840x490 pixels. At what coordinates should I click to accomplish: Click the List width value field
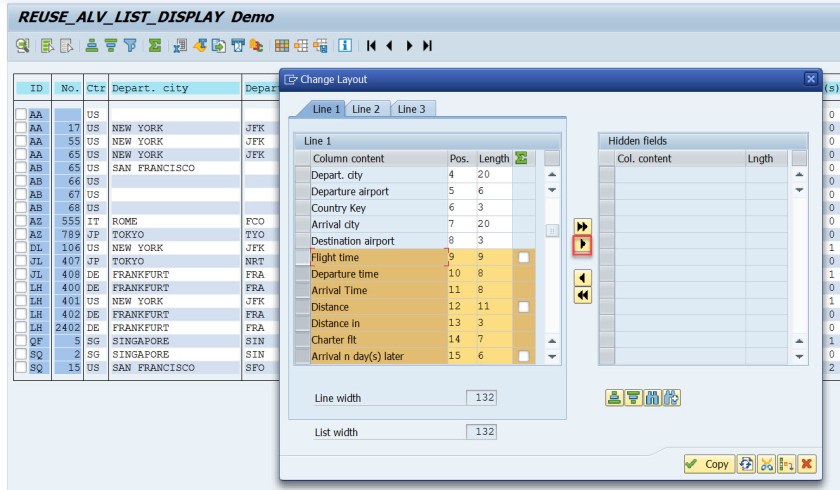[481, 432]
